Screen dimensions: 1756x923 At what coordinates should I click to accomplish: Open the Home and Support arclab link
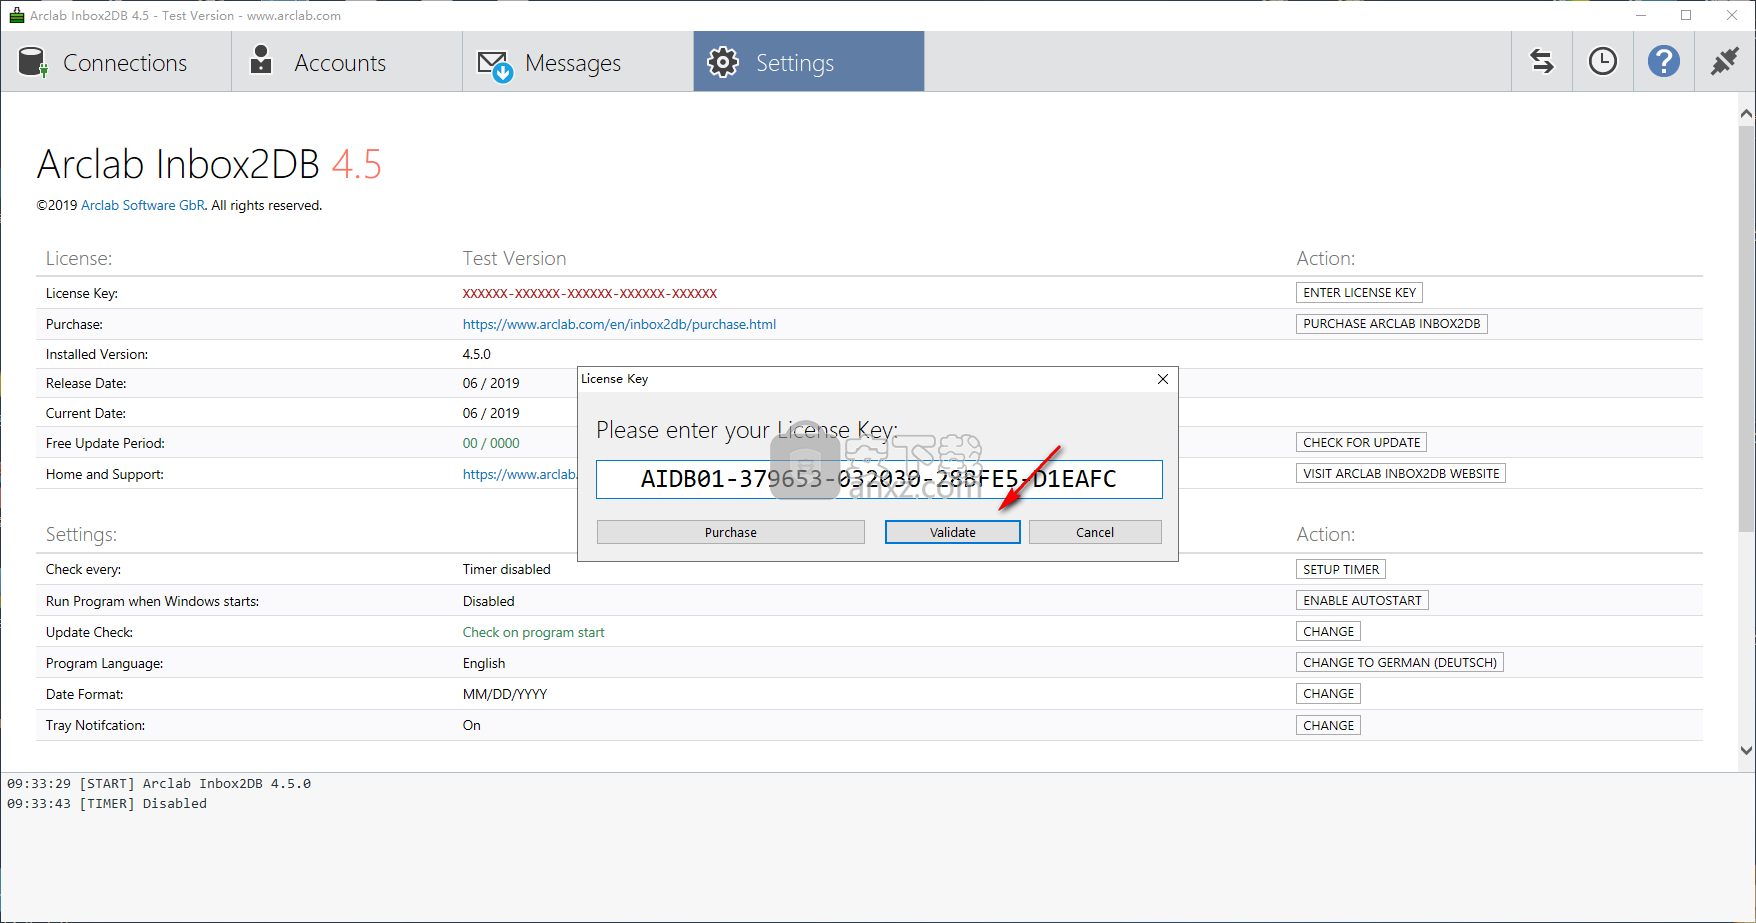pos(520,474)
